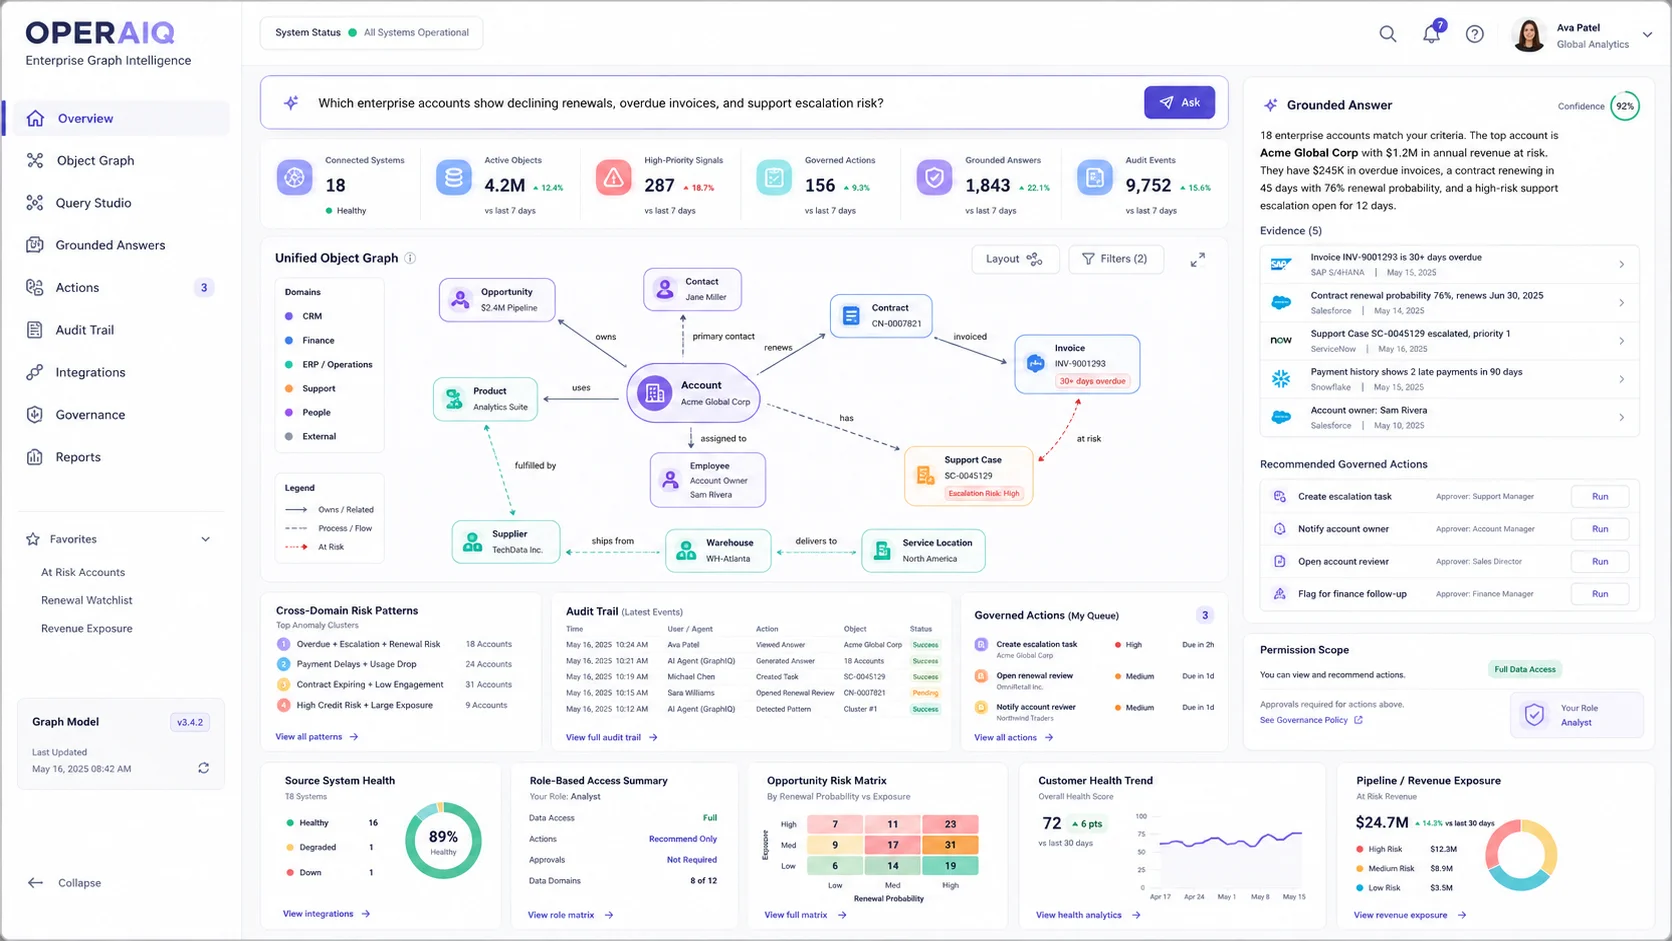
Task: Click the Grounded Answers shield icon
Action: (934, 178)
